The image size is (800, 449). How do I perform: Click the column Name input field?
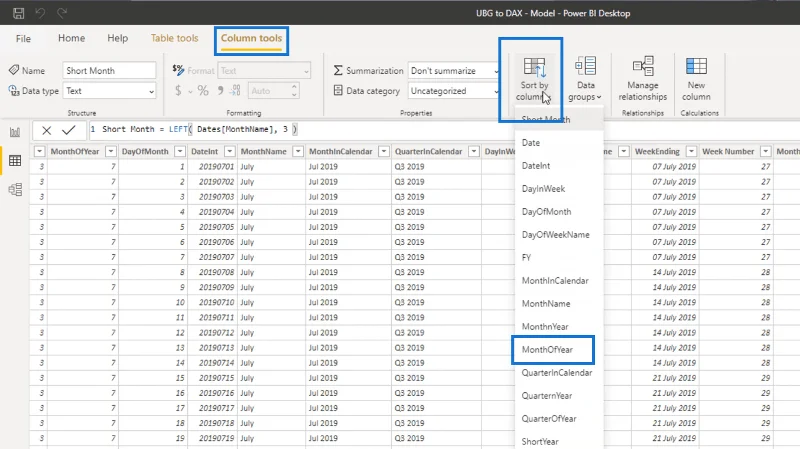(109, 70)
